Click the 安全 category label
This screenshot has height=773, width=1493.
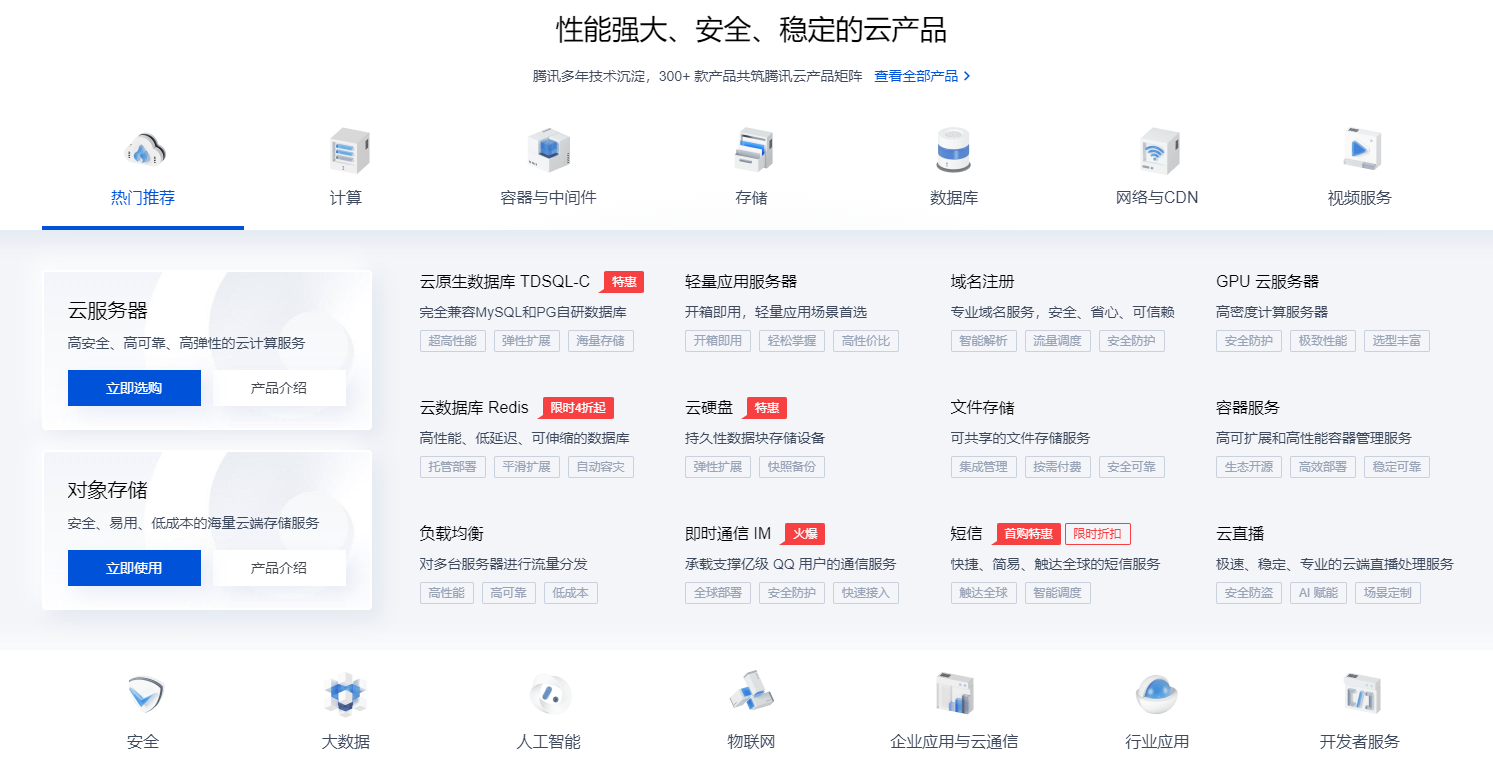point(143,742)
